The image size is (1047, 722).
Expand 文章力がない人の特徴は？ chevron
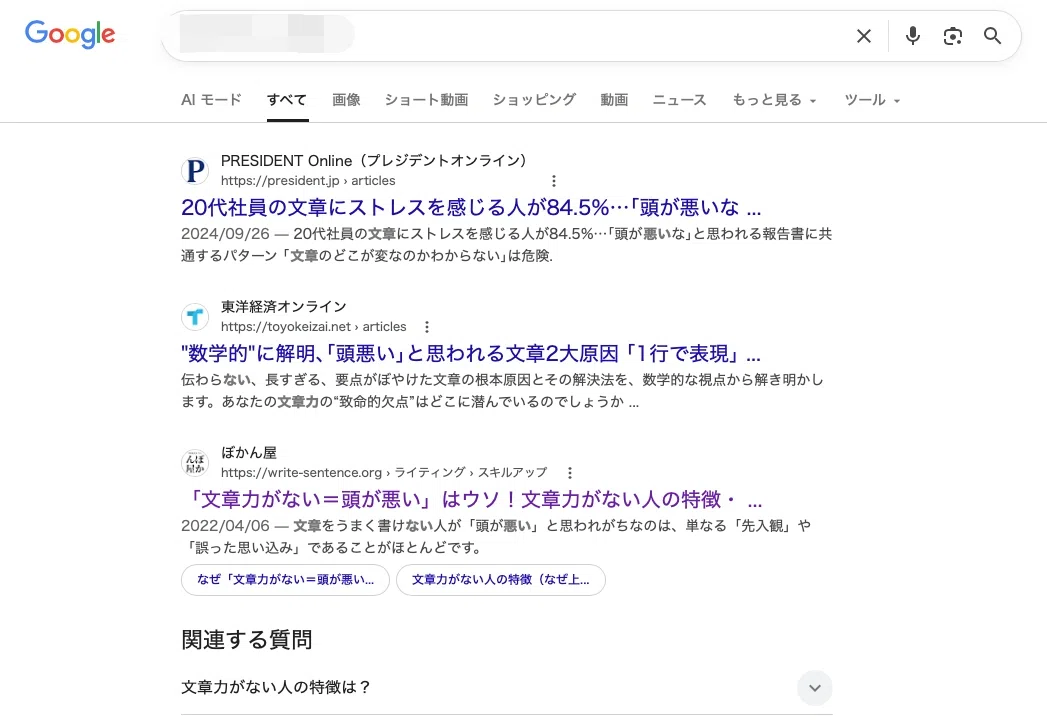(815, 688)
